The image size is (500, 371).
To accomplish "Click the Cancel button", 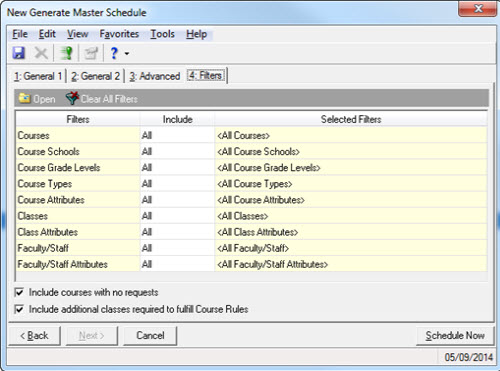I will [150, 335].
